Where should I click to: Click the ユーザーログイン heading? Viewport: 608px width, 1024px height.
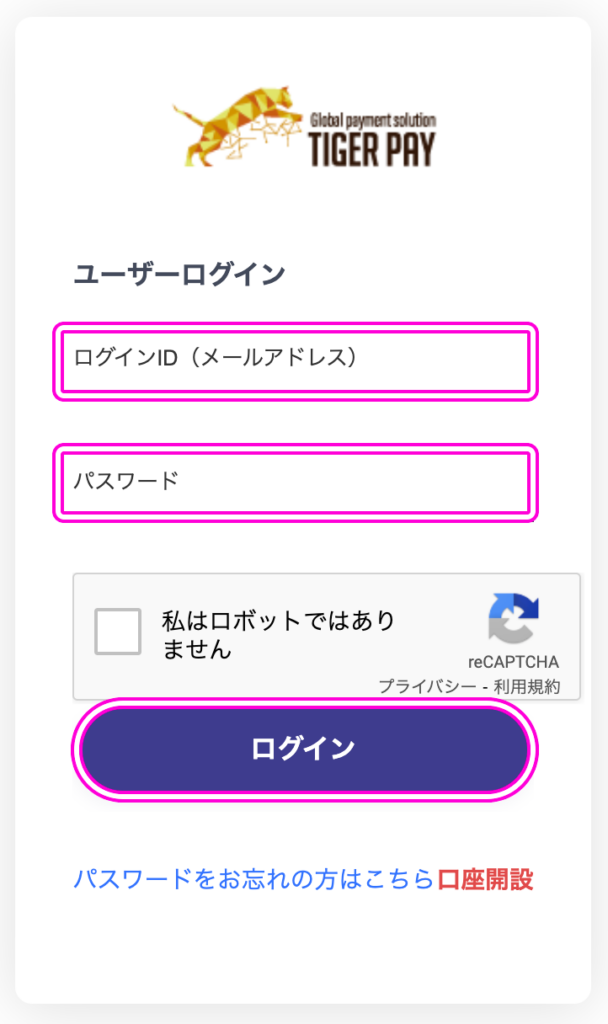[x=180, y=274]
